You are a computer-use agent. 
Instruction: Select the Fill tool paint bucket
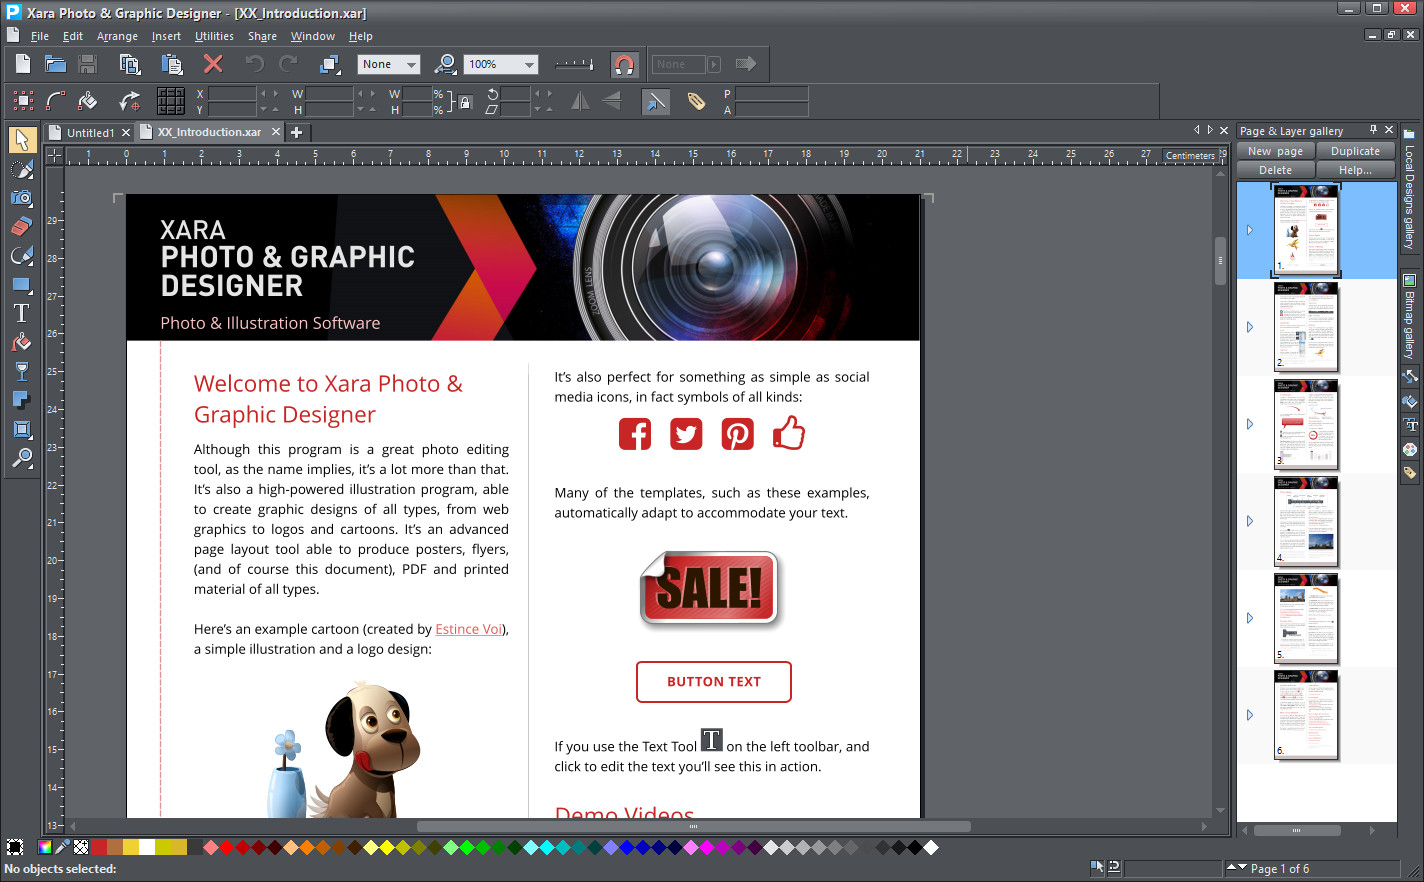[21, 343]
